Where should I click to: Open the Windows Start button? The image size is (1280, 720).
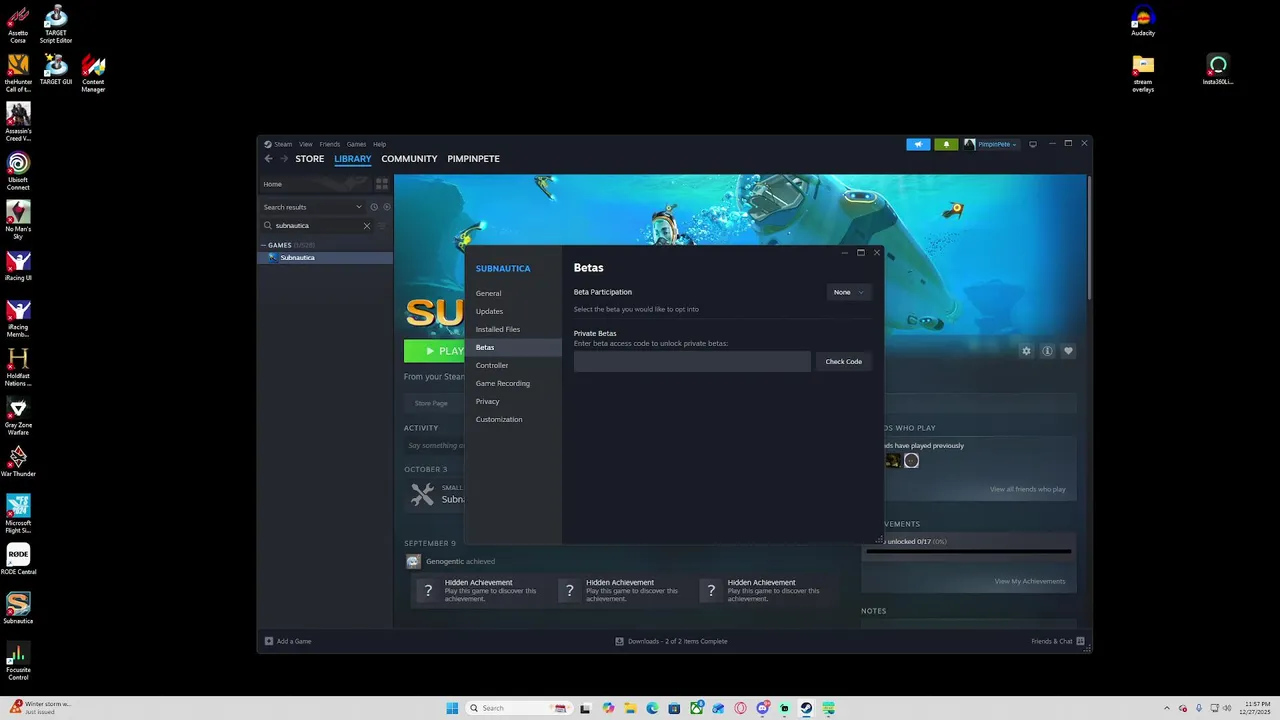pyautogui.click(x=452, y=708)
